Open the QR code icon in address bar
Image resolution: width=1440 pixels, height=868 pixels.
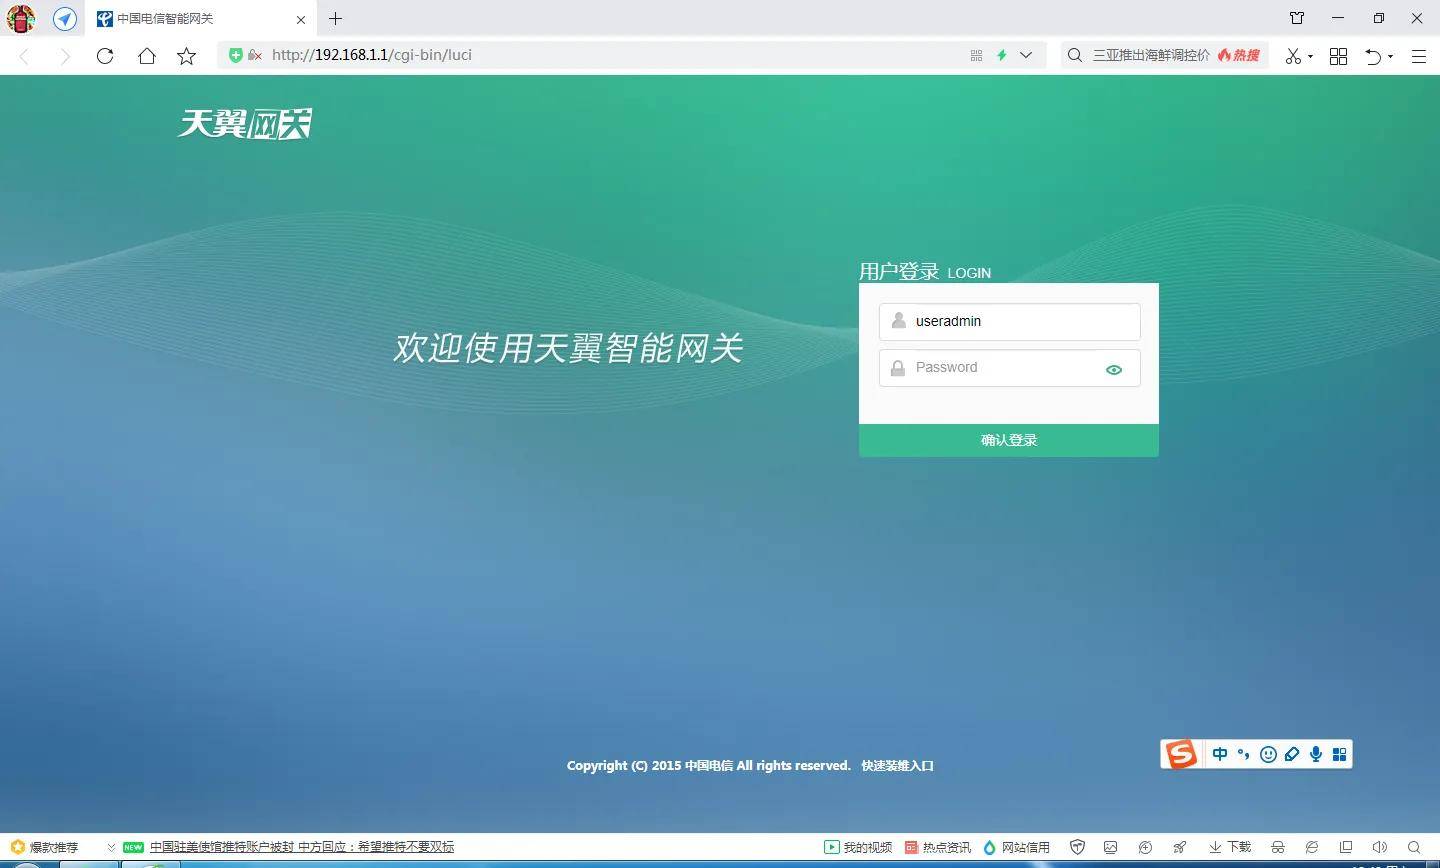point(976,55)
